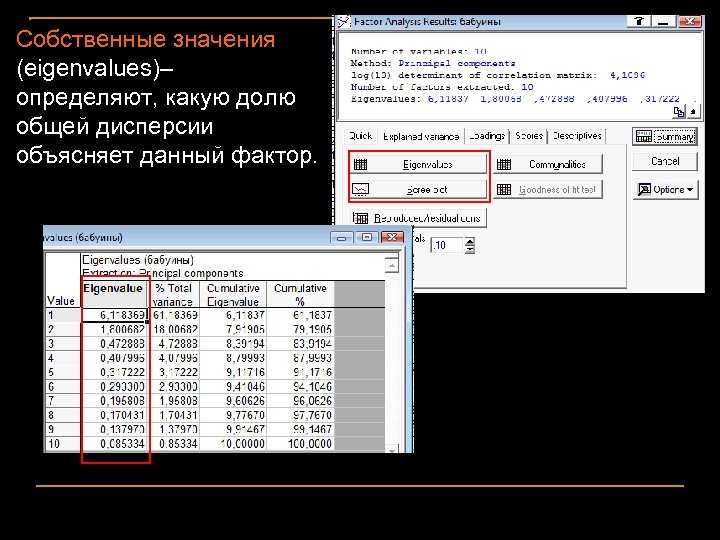Viewport: 720px width, 540px height.
Task: Click the Factor Analysis Results window icon
Action: [343, 22]
